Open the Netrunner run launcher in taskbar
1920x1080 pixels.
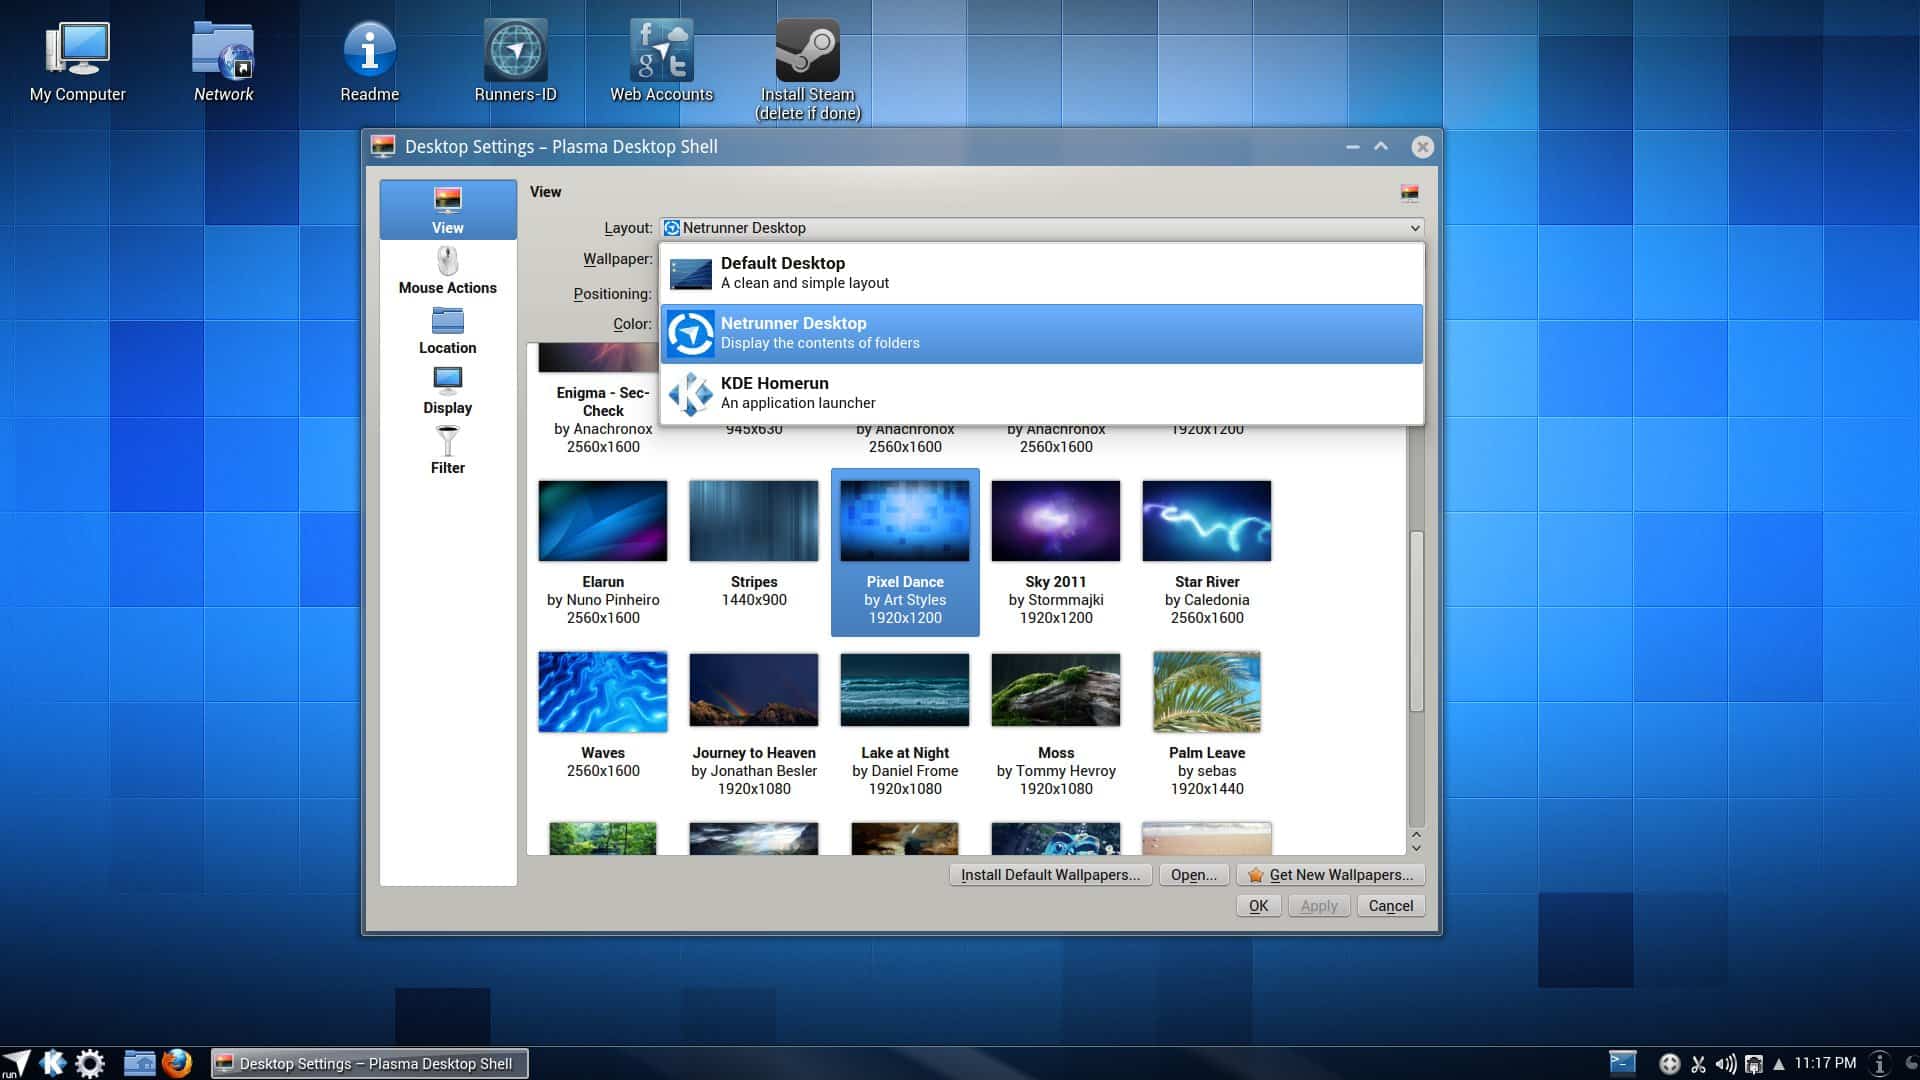15,1063
